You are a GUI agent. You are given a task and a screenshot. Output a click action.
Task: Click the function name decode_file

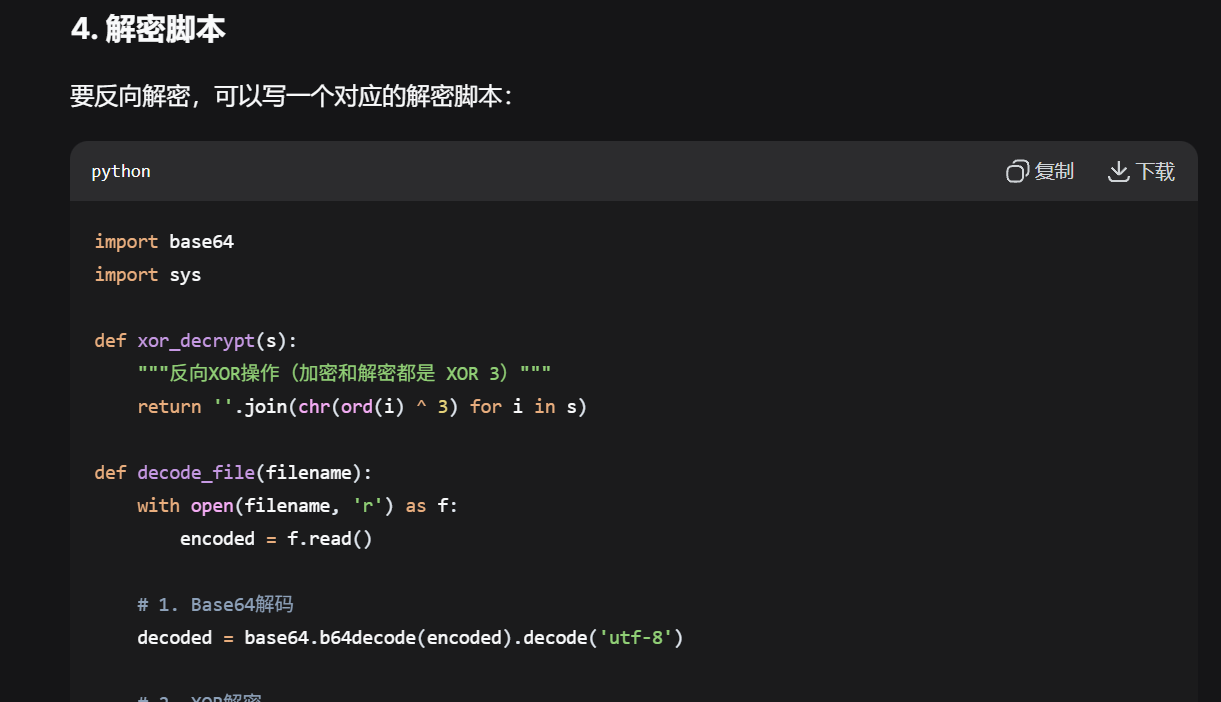pyautogui.click(x=196, y=472)
